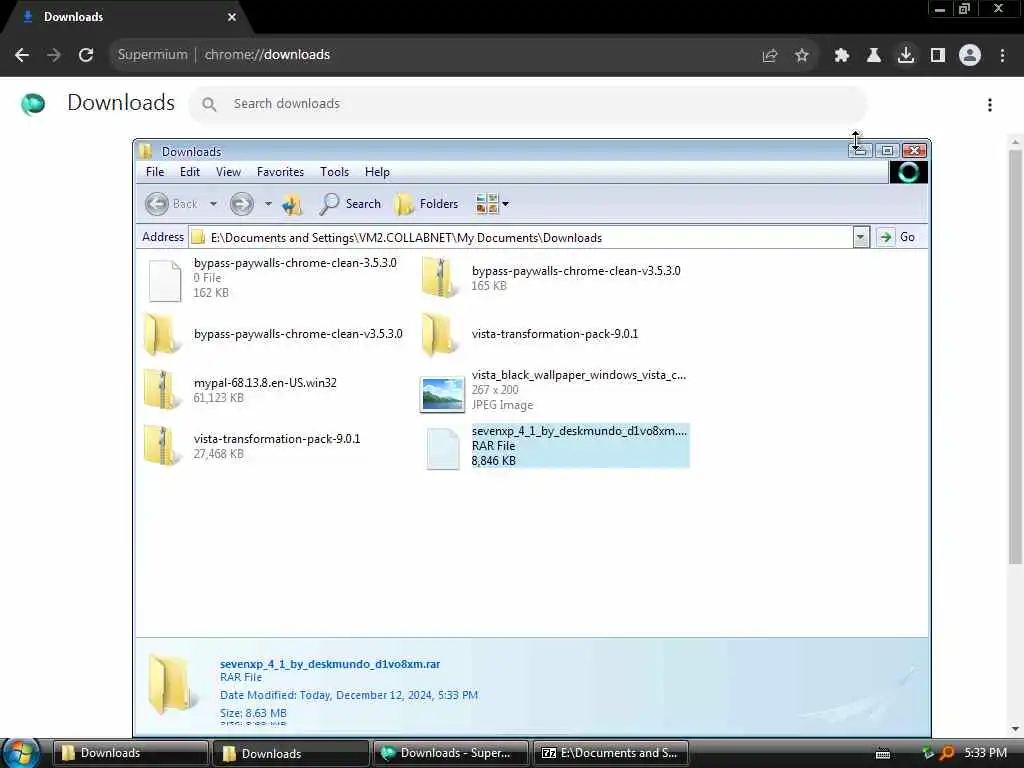Click the Windows Start orb

pos(21,753)
